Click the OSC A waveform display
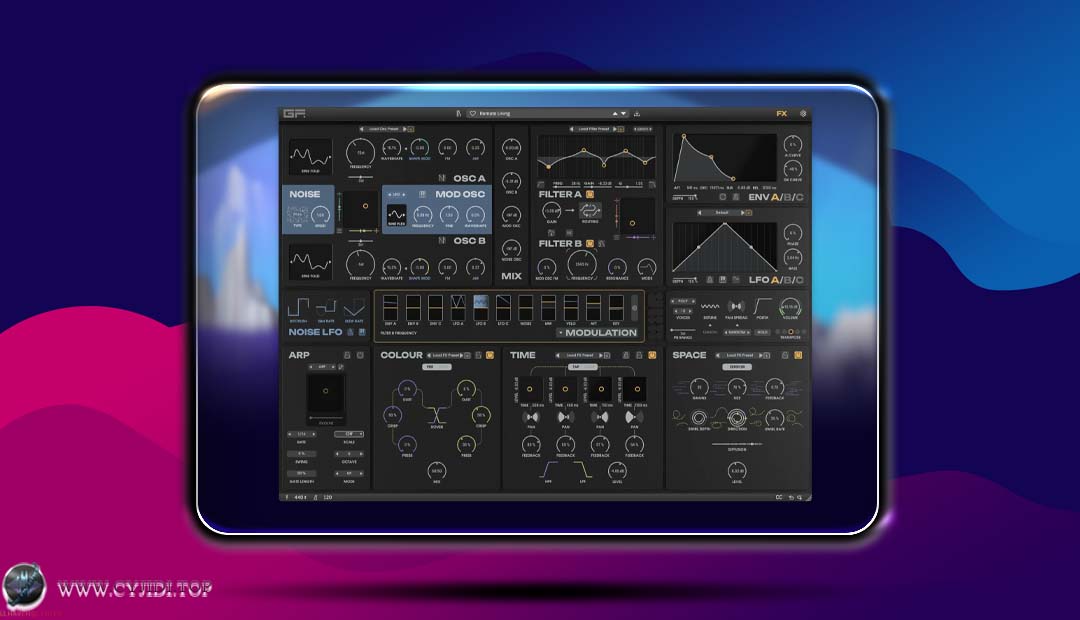The width and height of the screenshot is (1080, 620). 310,156
